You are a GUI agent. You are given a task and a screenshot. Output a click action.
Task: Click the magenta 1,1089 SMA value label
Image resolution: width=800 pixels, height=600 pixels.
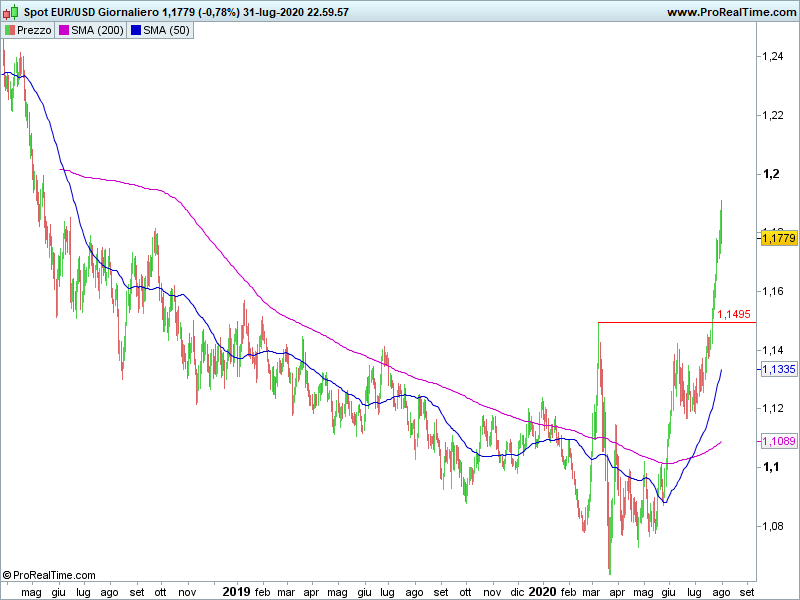click(778, 441)
